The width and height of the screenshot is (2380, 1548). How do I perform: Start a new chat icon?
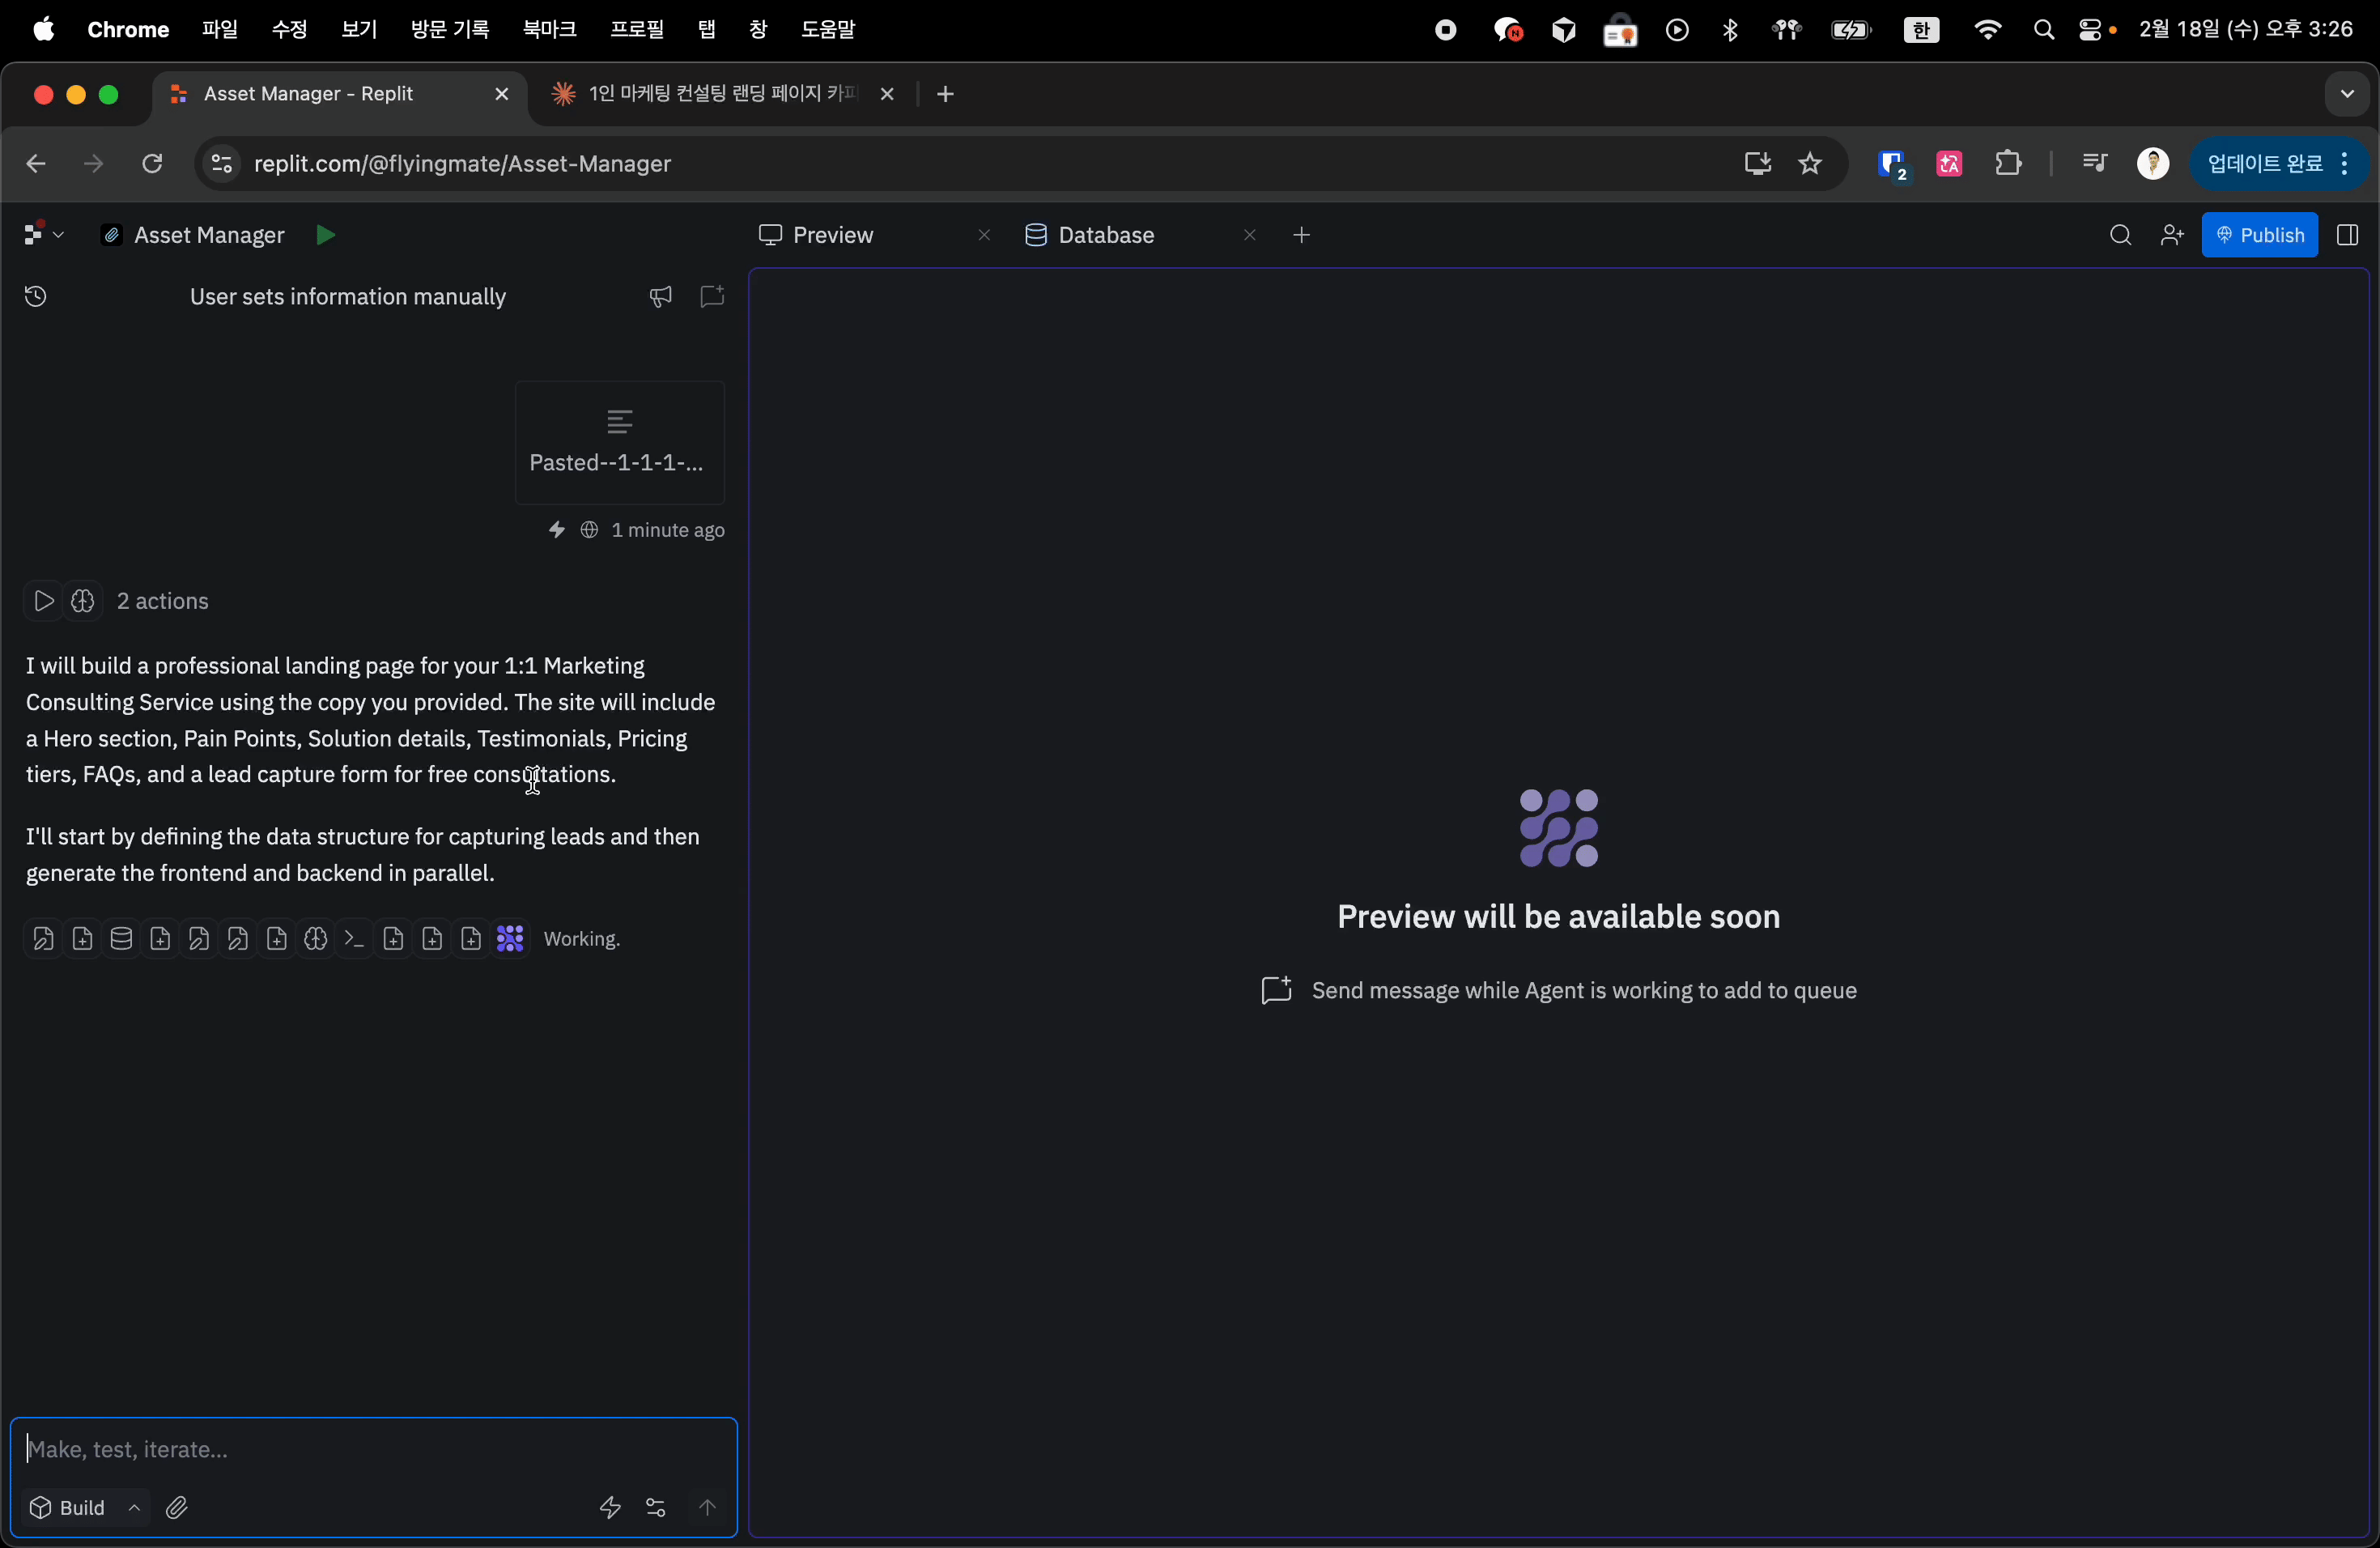point(712,297)
